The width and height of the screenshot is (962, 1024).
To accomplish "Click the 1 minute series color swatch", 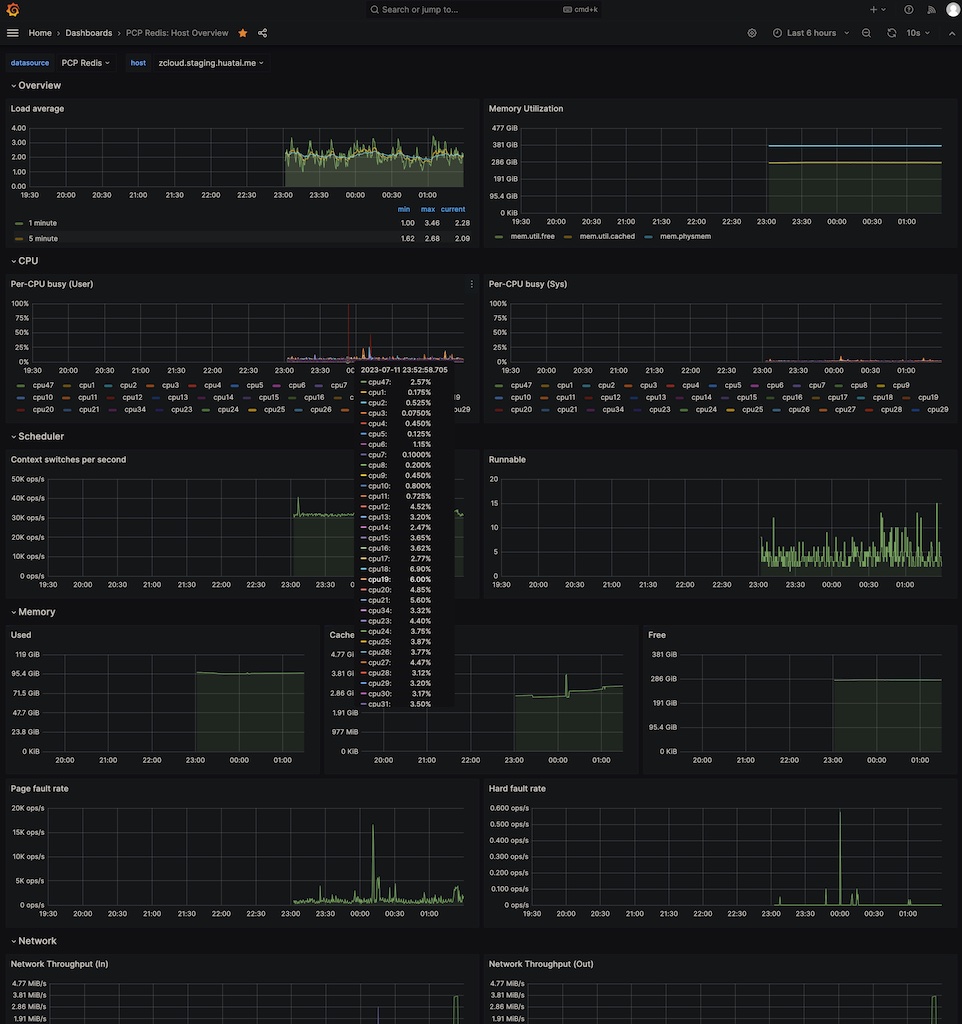I will [x=19, y=223].
